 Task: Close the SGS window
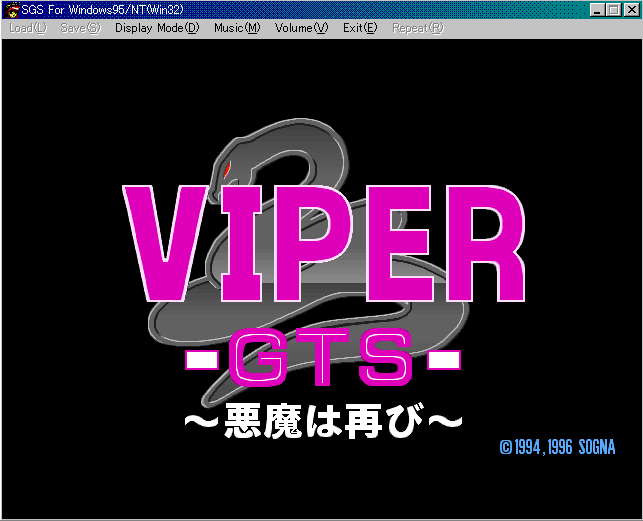point(632,10)
